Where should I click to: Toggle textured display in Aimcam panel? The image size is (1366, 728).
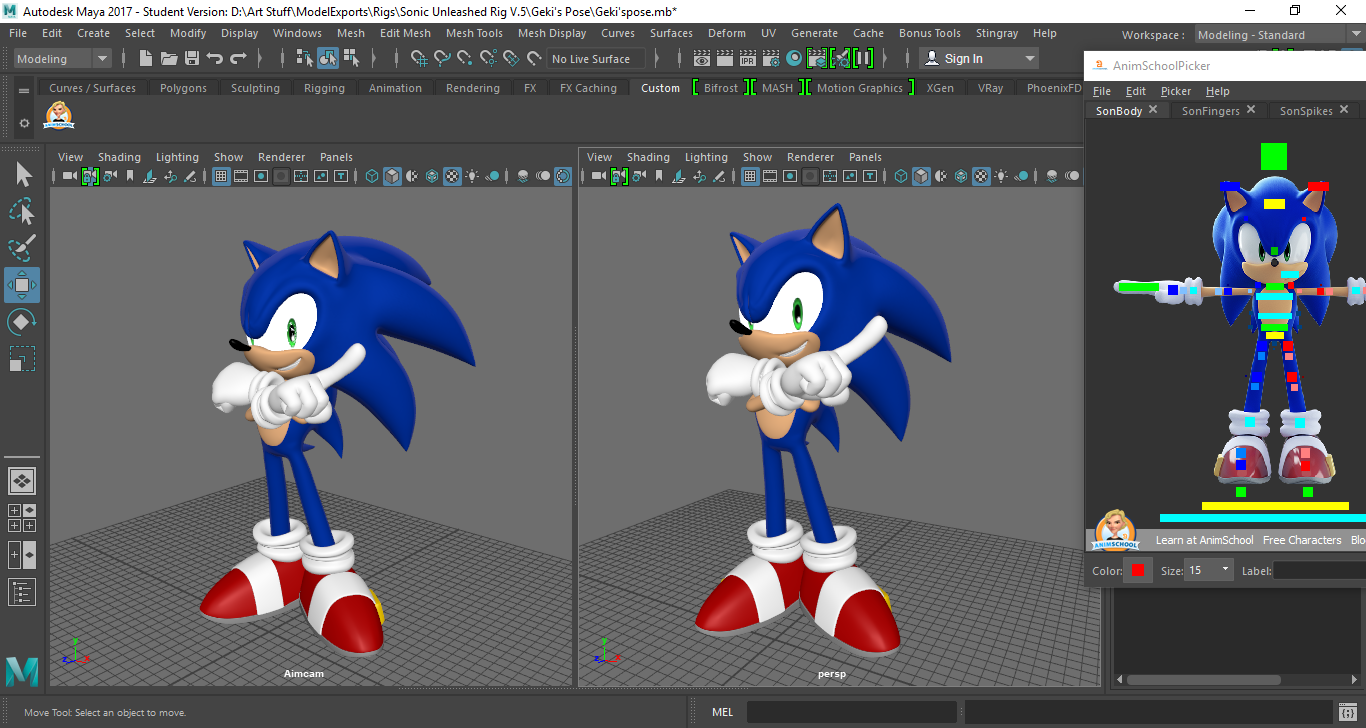pos(452,176)
